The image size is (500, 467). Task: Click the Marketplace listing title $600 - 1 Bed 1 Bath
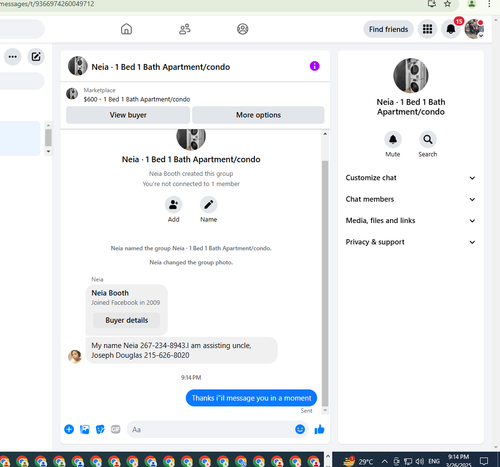tap(137, 99)
